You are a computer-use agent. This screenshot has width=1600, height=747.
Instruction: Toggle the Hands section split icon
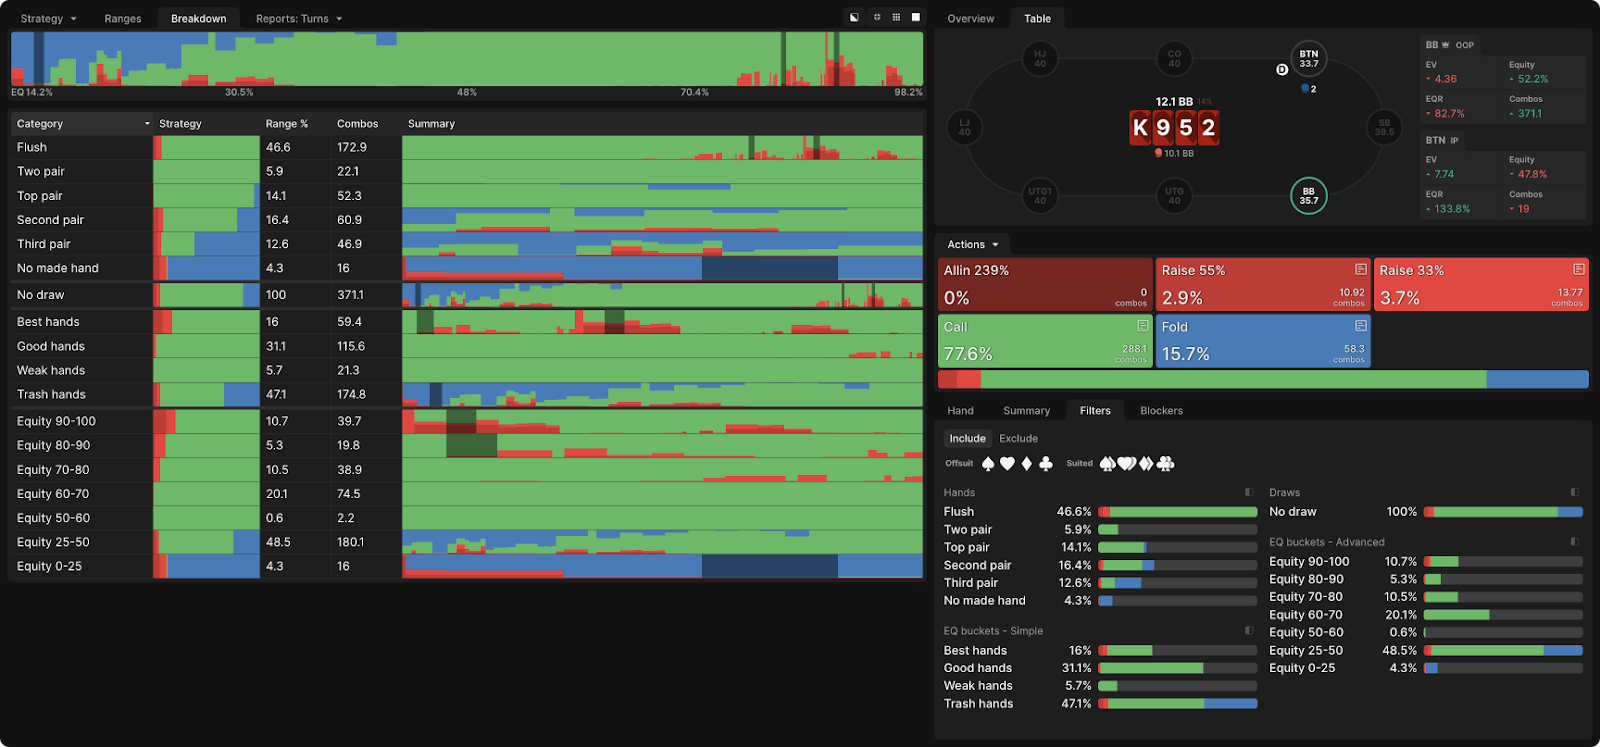[x=1249, y=492]
